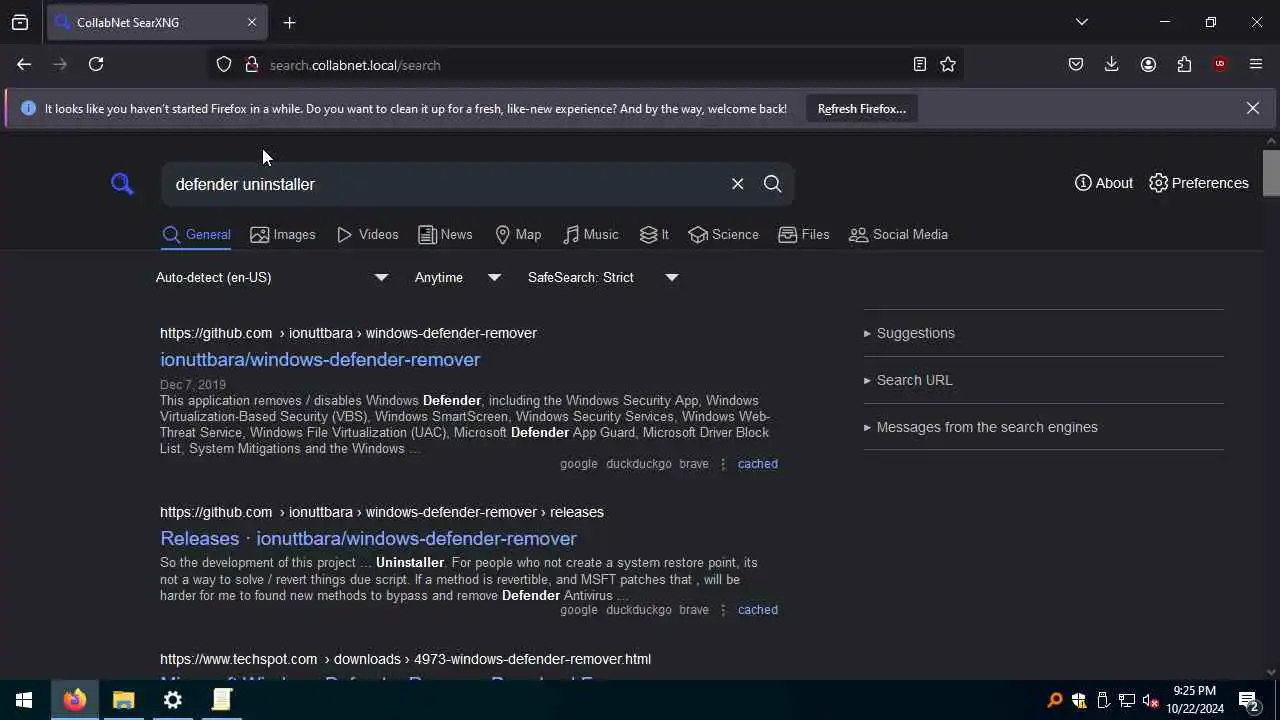
Task: Open the About page link
Action: point(1104,183)
